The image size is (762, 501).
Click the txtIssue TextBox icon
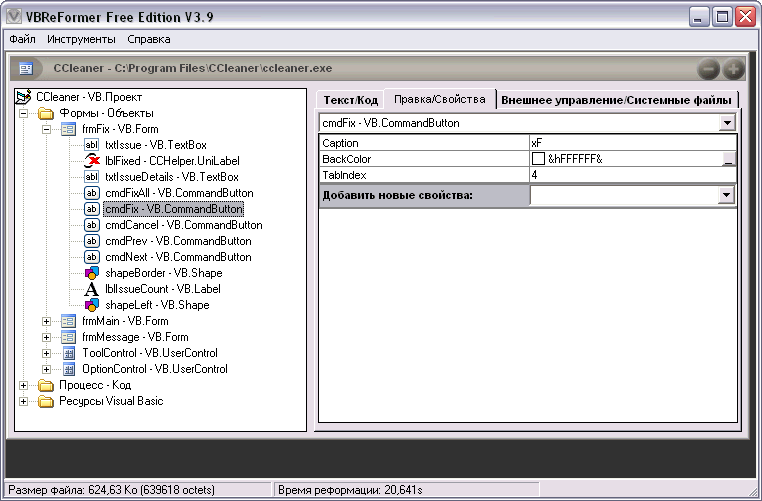pyautogui.click(x=92, y=144)
